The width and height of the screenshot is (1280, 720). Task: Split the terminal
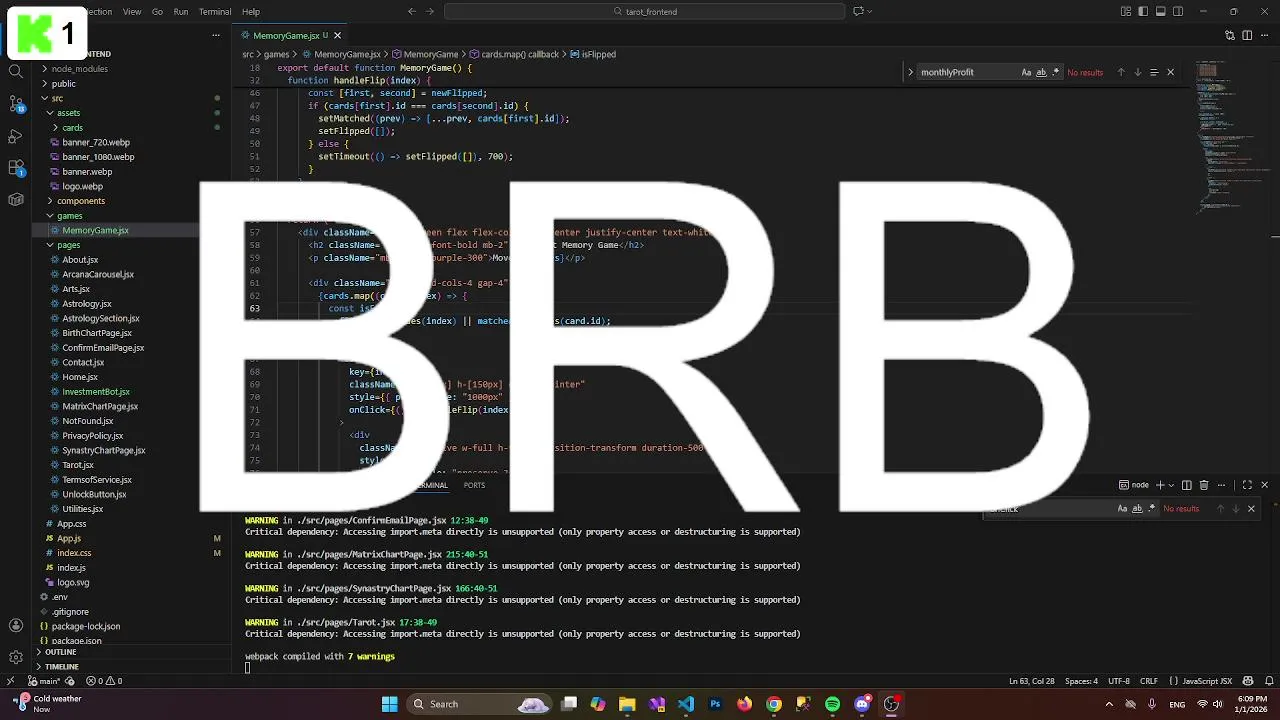1187,485
